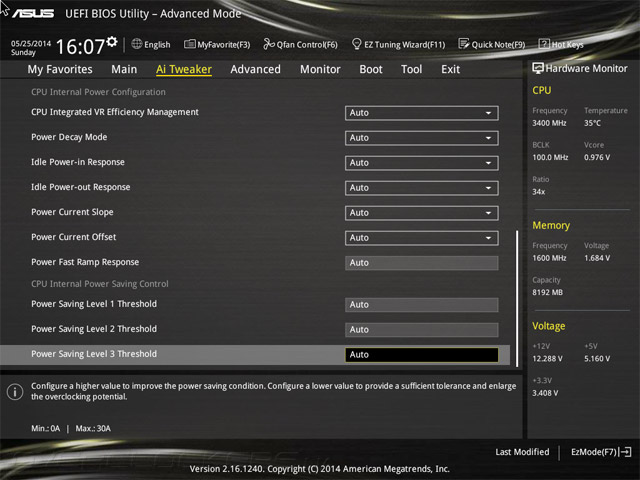Click the Hardware Monitor title
This screenshot has width=640, height=480.
point(587,69)
